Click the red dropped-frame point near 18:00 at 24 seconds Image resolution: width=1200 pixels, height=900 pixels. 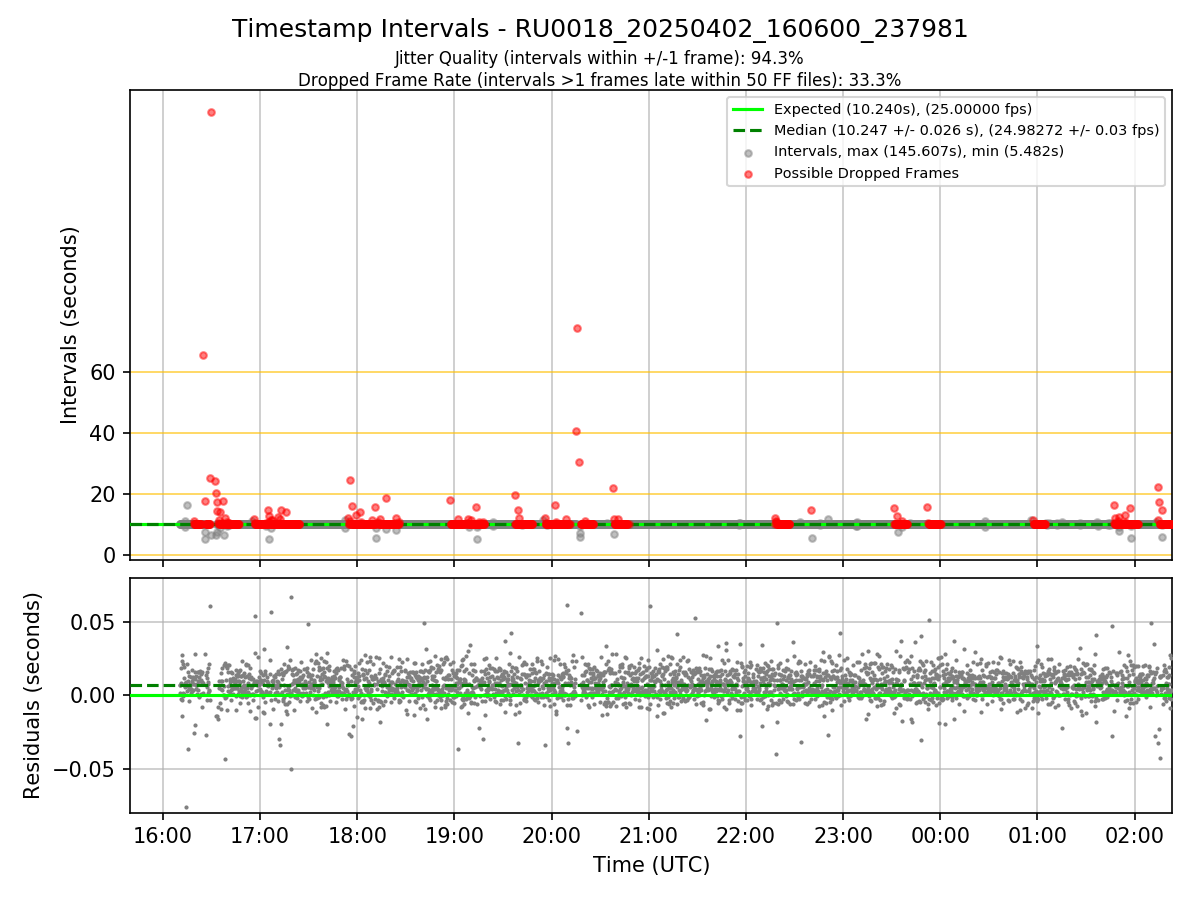(x=350, y=480)
